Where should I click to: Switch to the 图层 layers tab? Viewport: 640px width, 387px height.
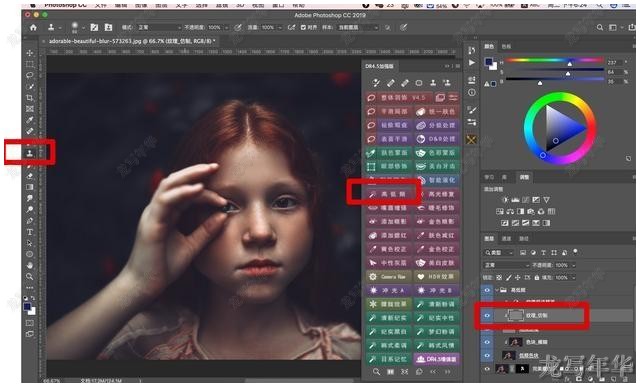click(x=489, y=239)
